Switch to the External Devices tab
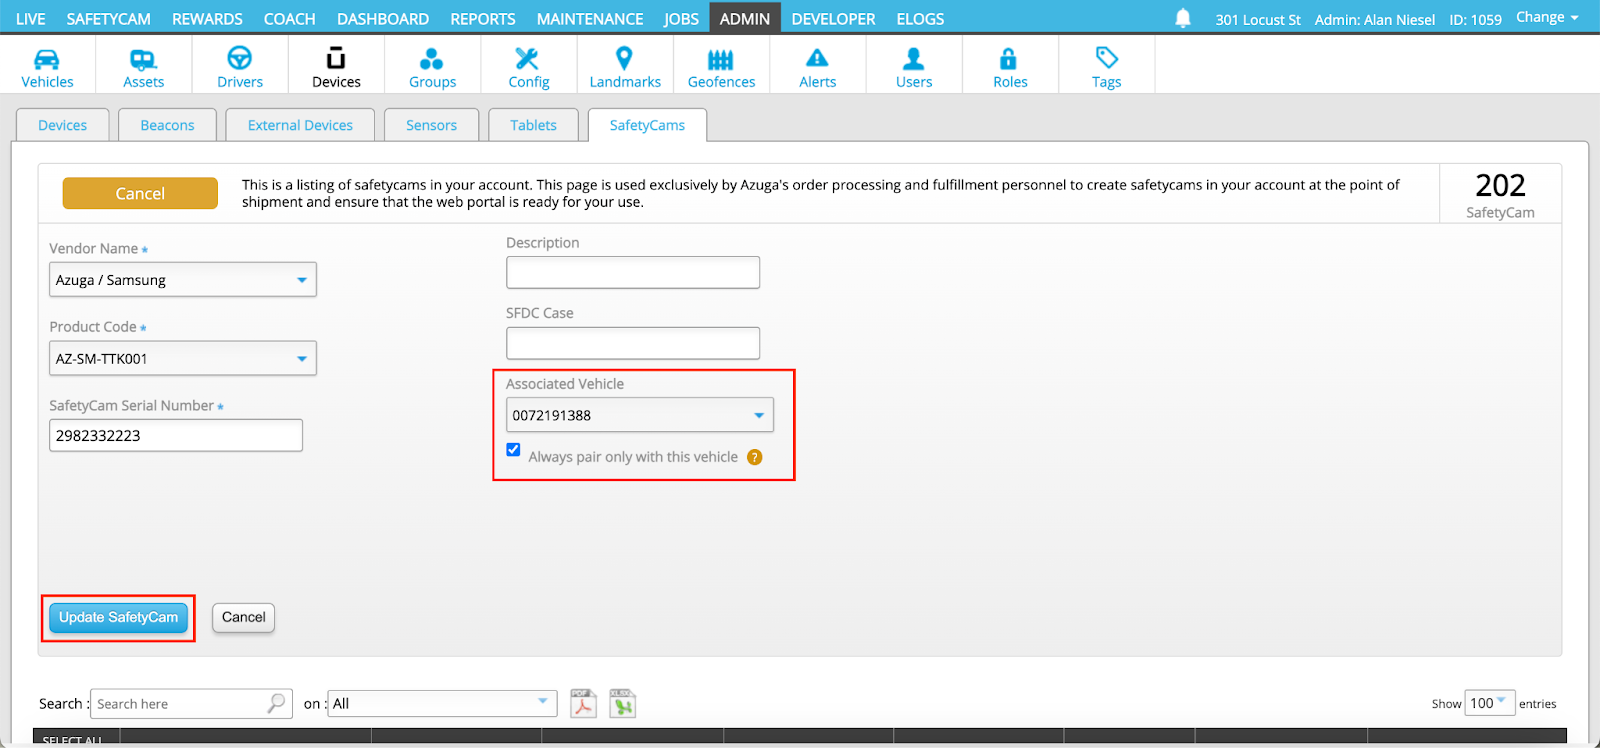 (300, 125)
